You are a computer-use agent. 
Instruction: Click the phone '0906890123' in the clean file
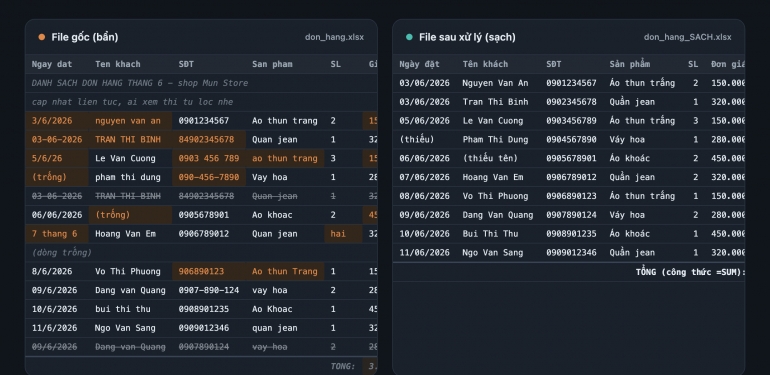coord(571,196)
